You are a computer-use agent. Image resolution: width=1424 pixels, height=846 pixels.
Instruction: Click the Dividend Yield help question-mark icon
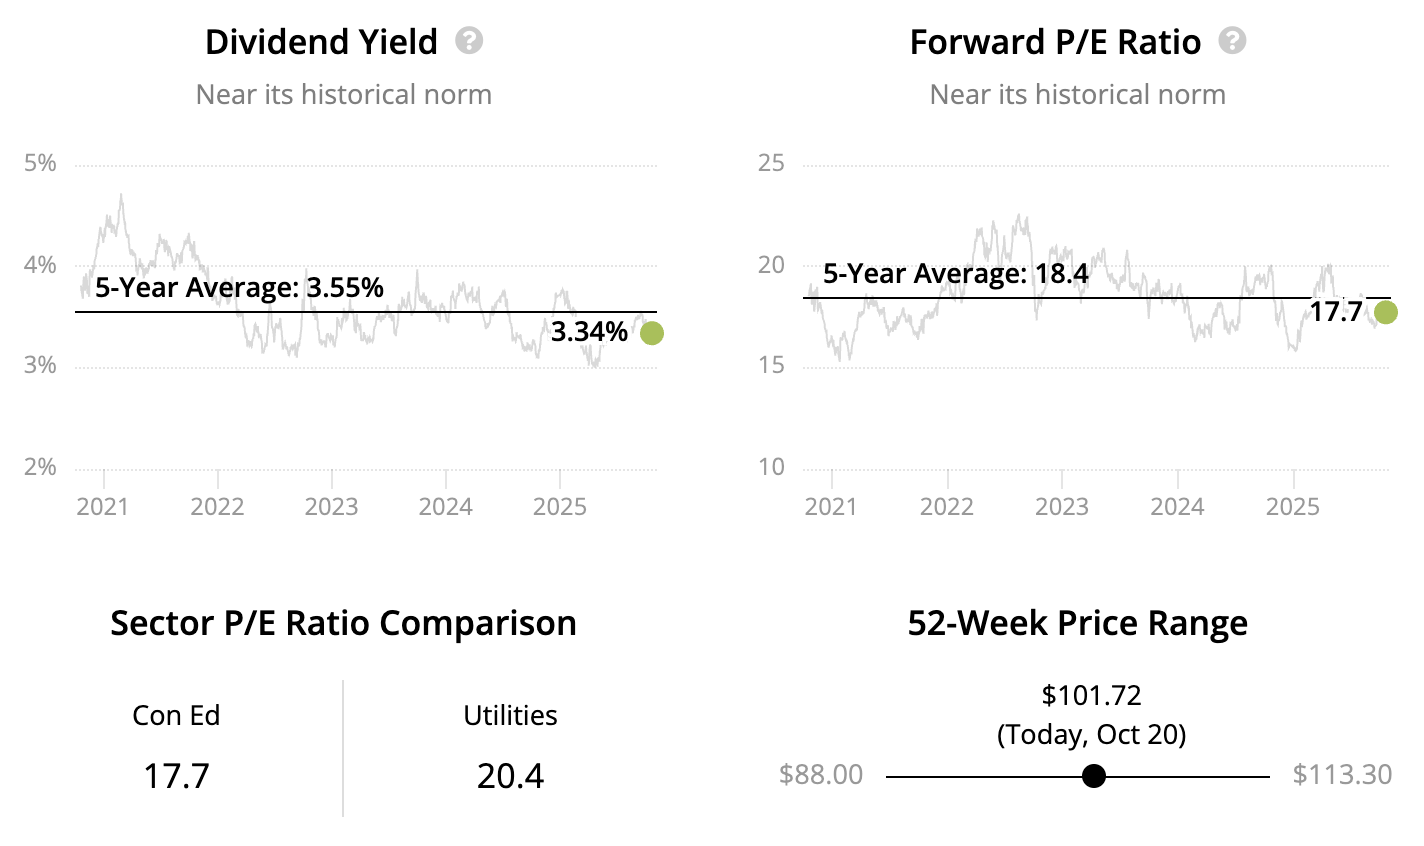[x=469, y=41]
